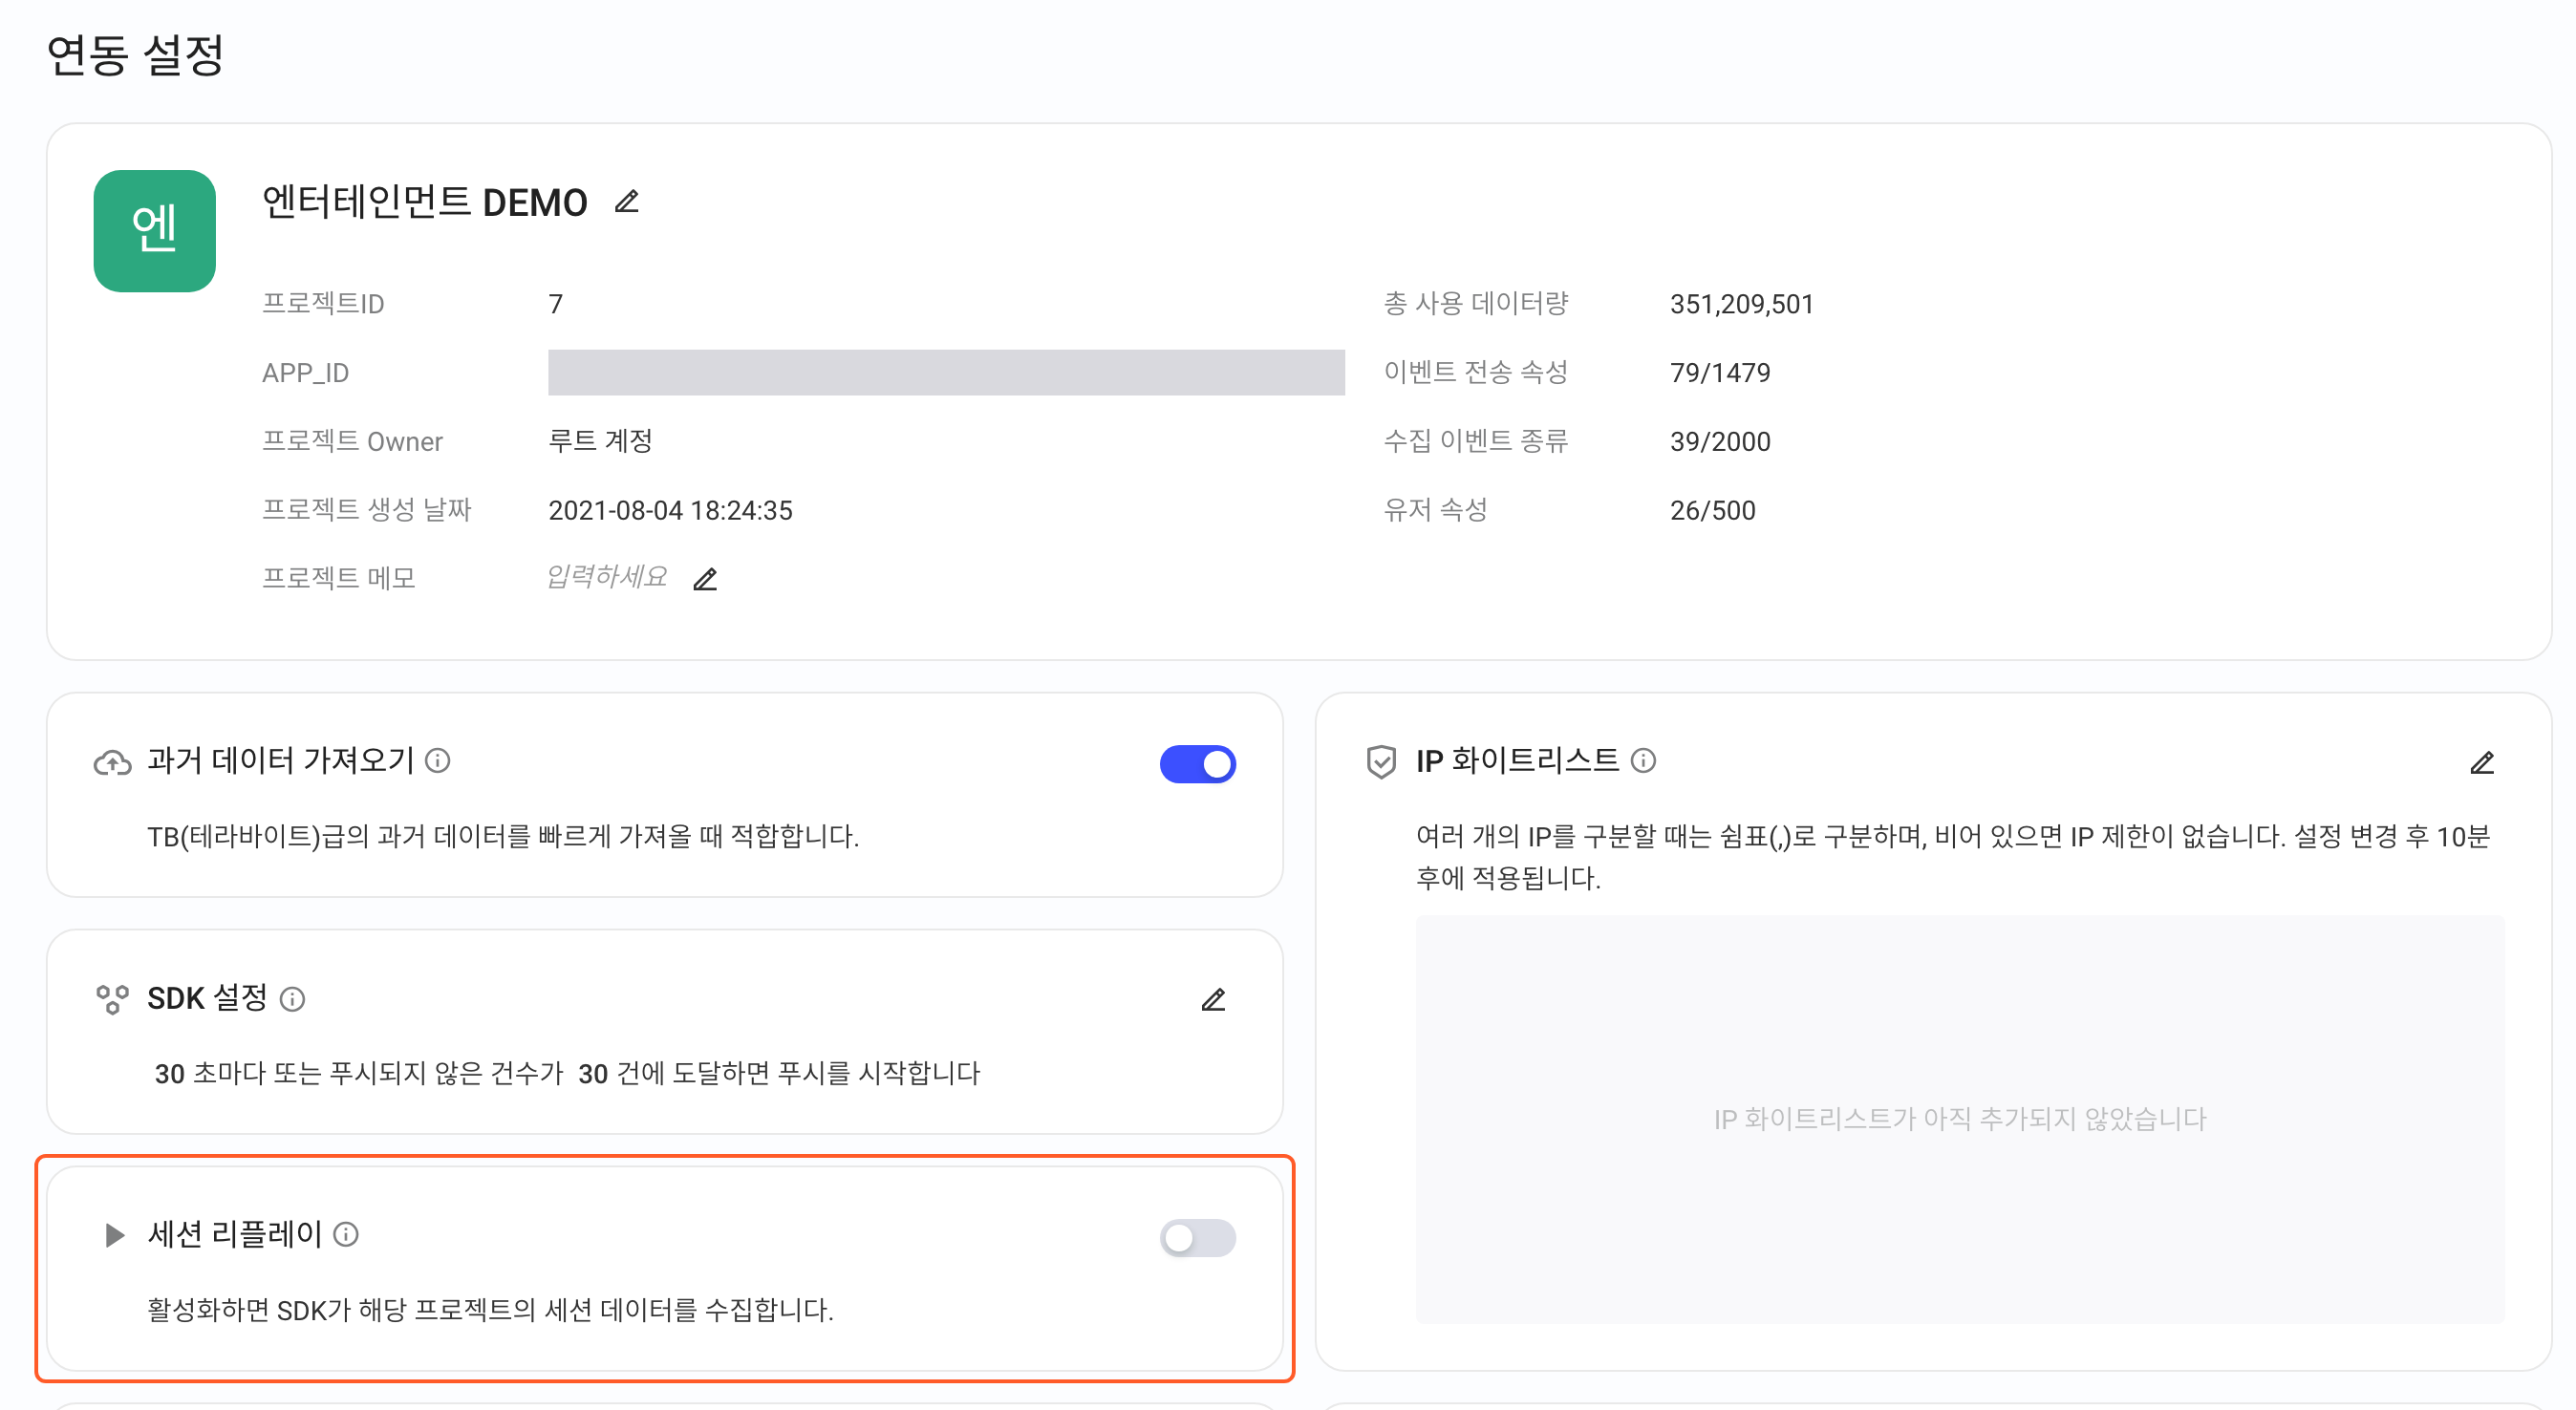Click the 세션 리플레이 description text
Image resolution: width=2576 pixels, height=1410 pixels.
(490, 1310)
